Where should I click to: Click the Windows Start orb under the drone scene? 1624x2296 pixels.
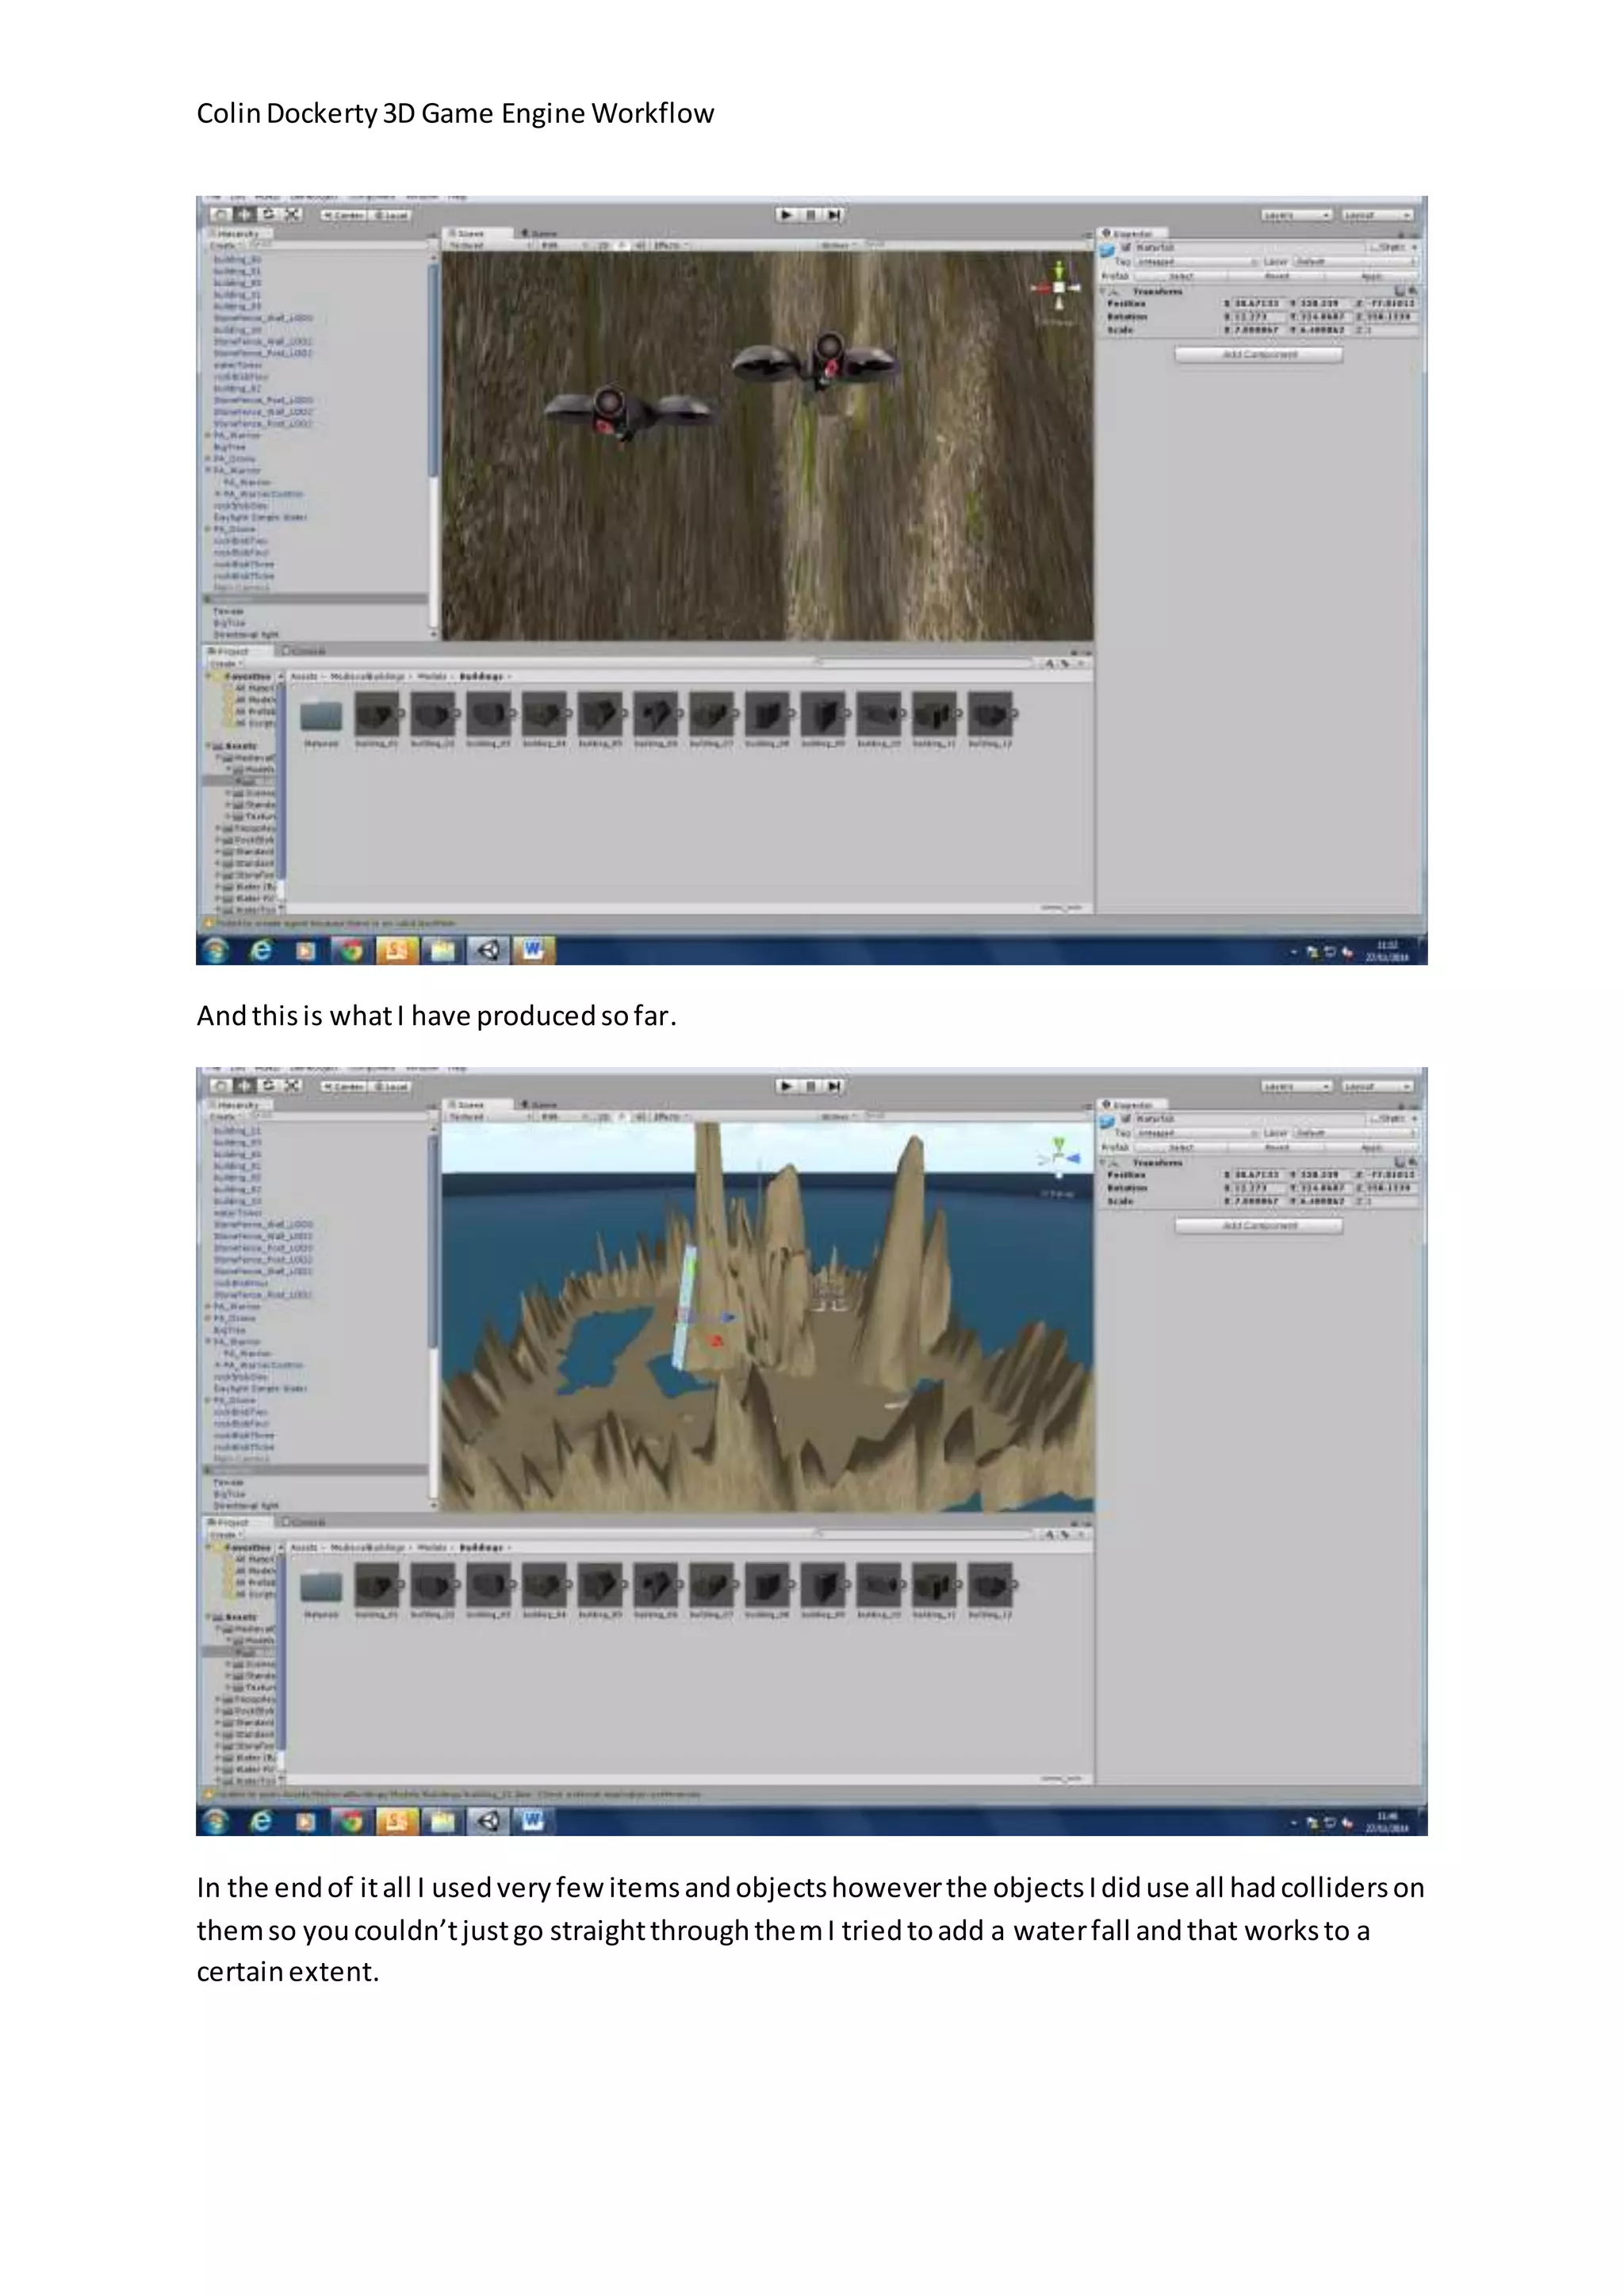(214, 949)
